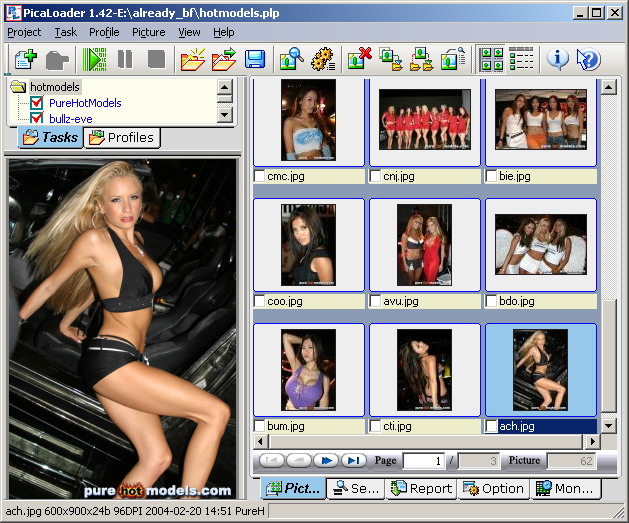Click the new task icon in toolbar
Screen dimensions: 629x523
26,59
